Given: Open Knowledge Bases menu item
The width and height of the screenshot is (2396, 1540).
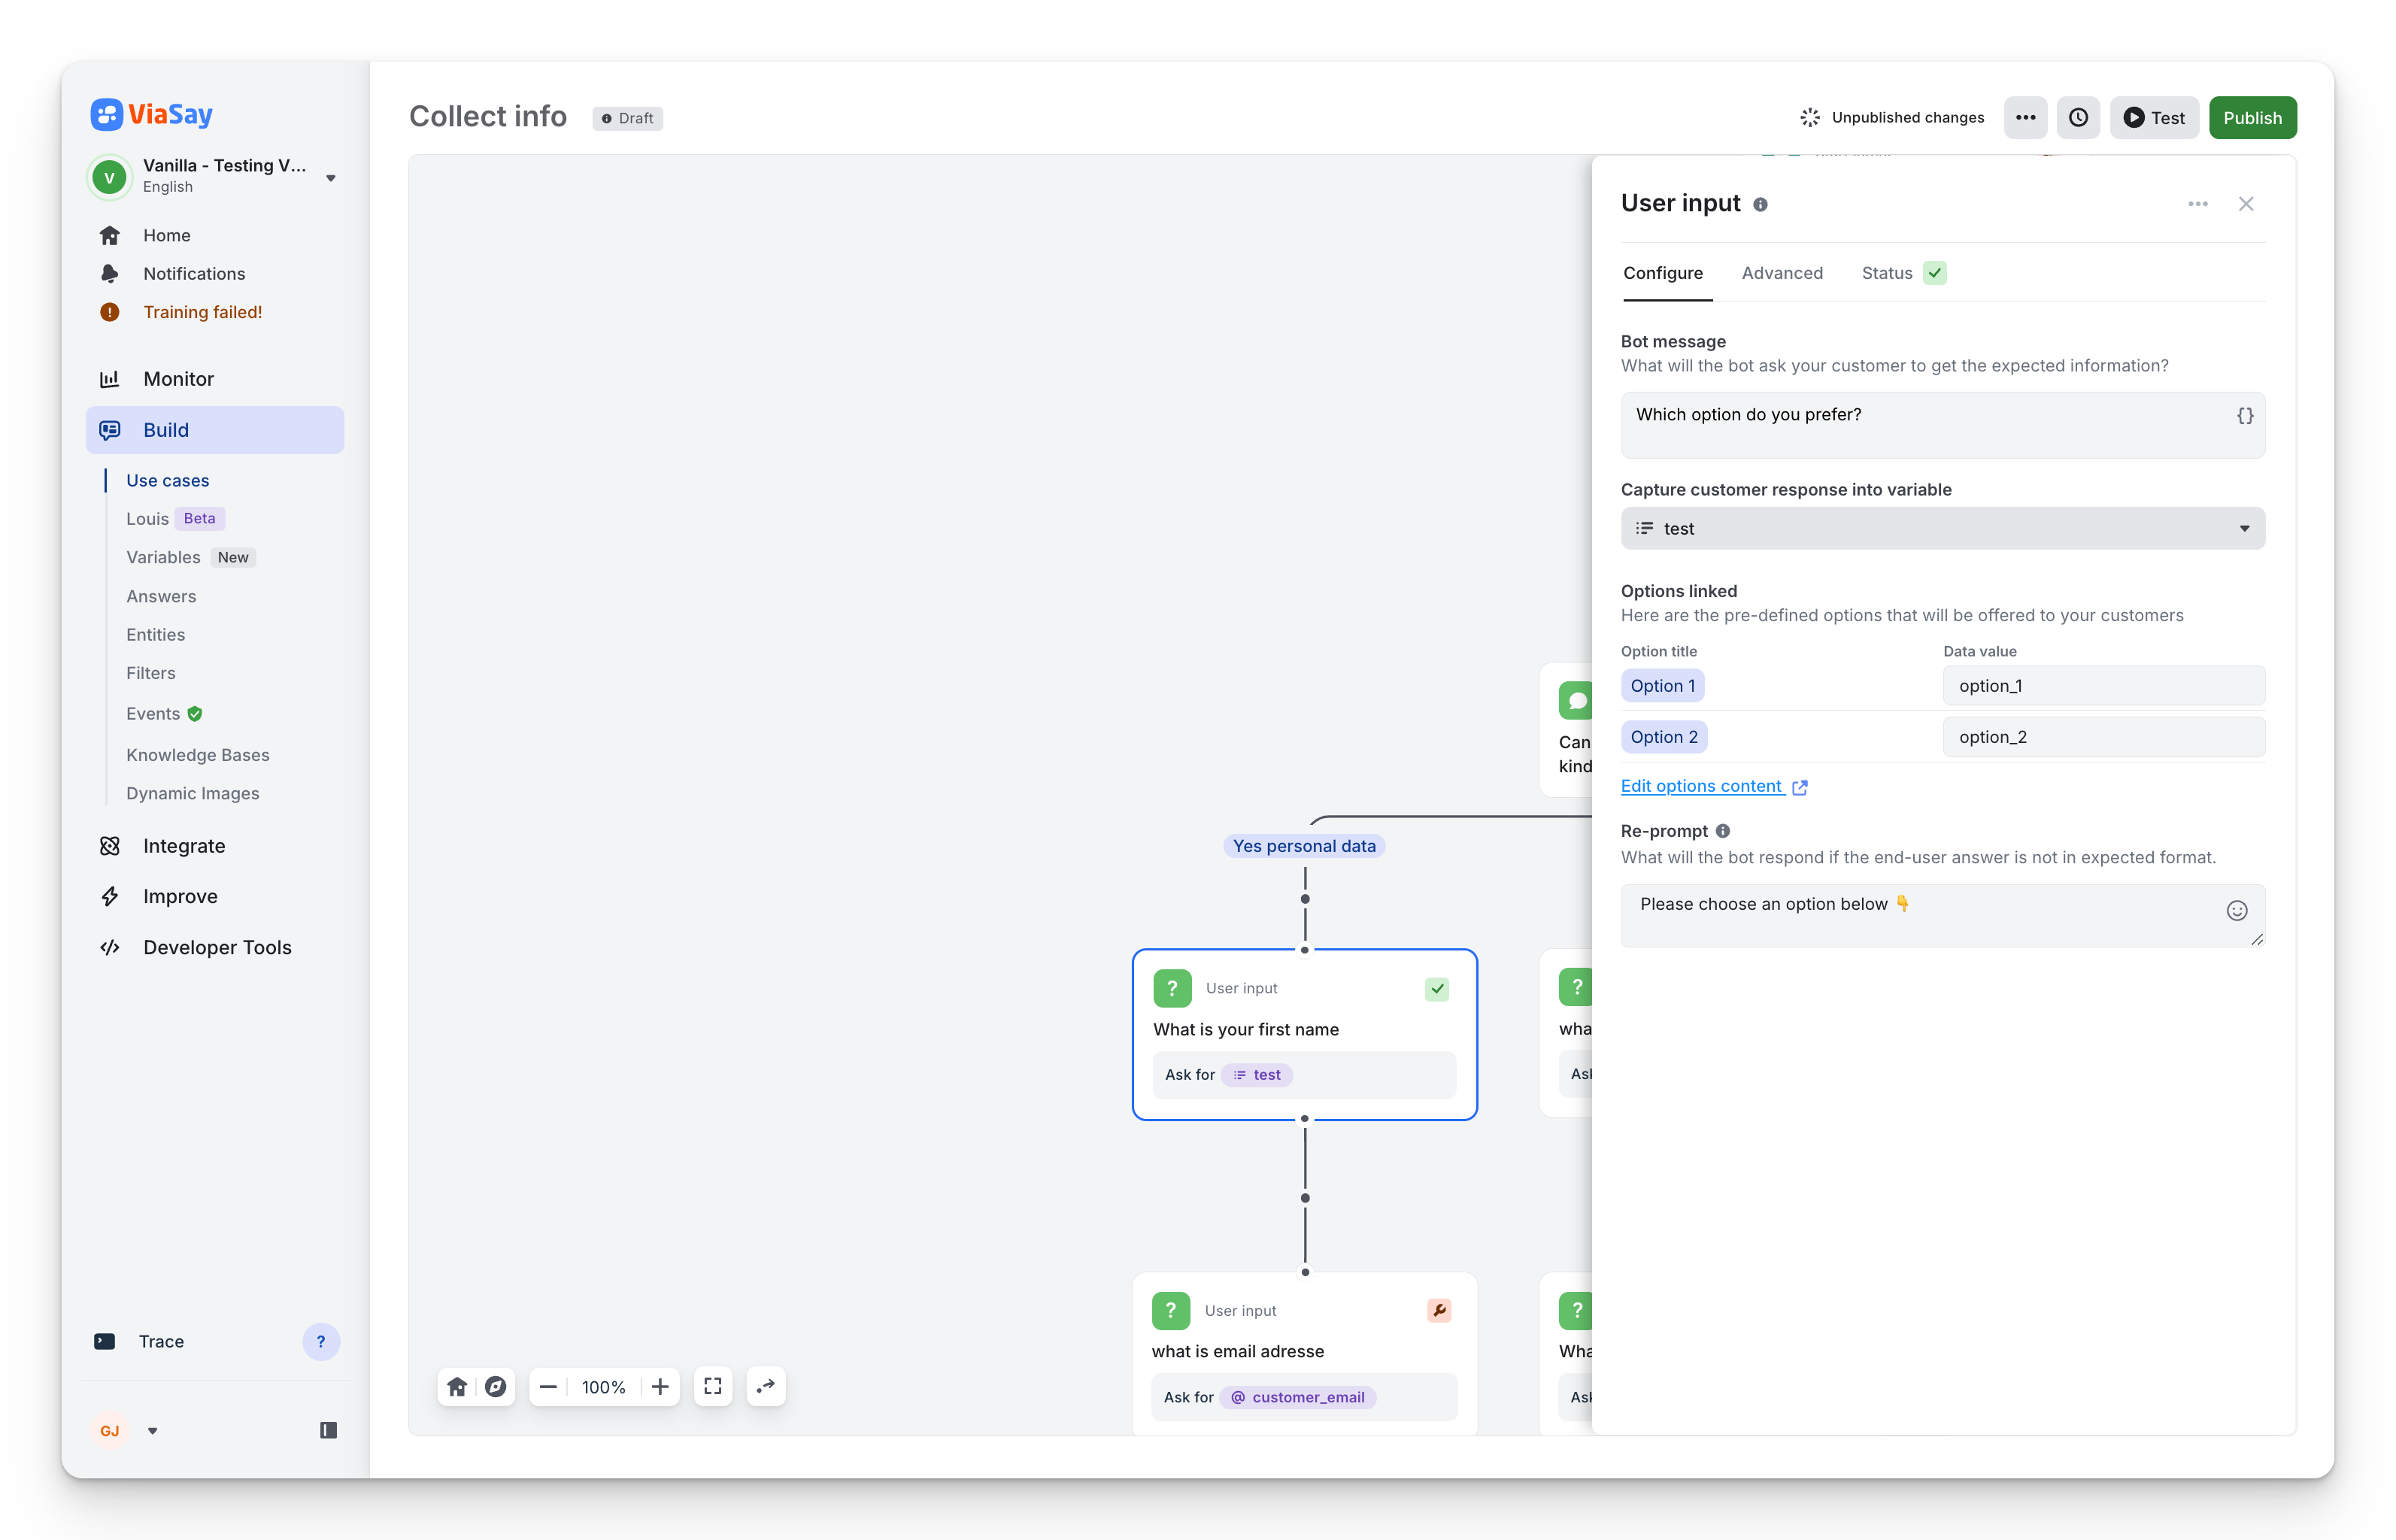Looking at the screenshot, I should [198, 754].
